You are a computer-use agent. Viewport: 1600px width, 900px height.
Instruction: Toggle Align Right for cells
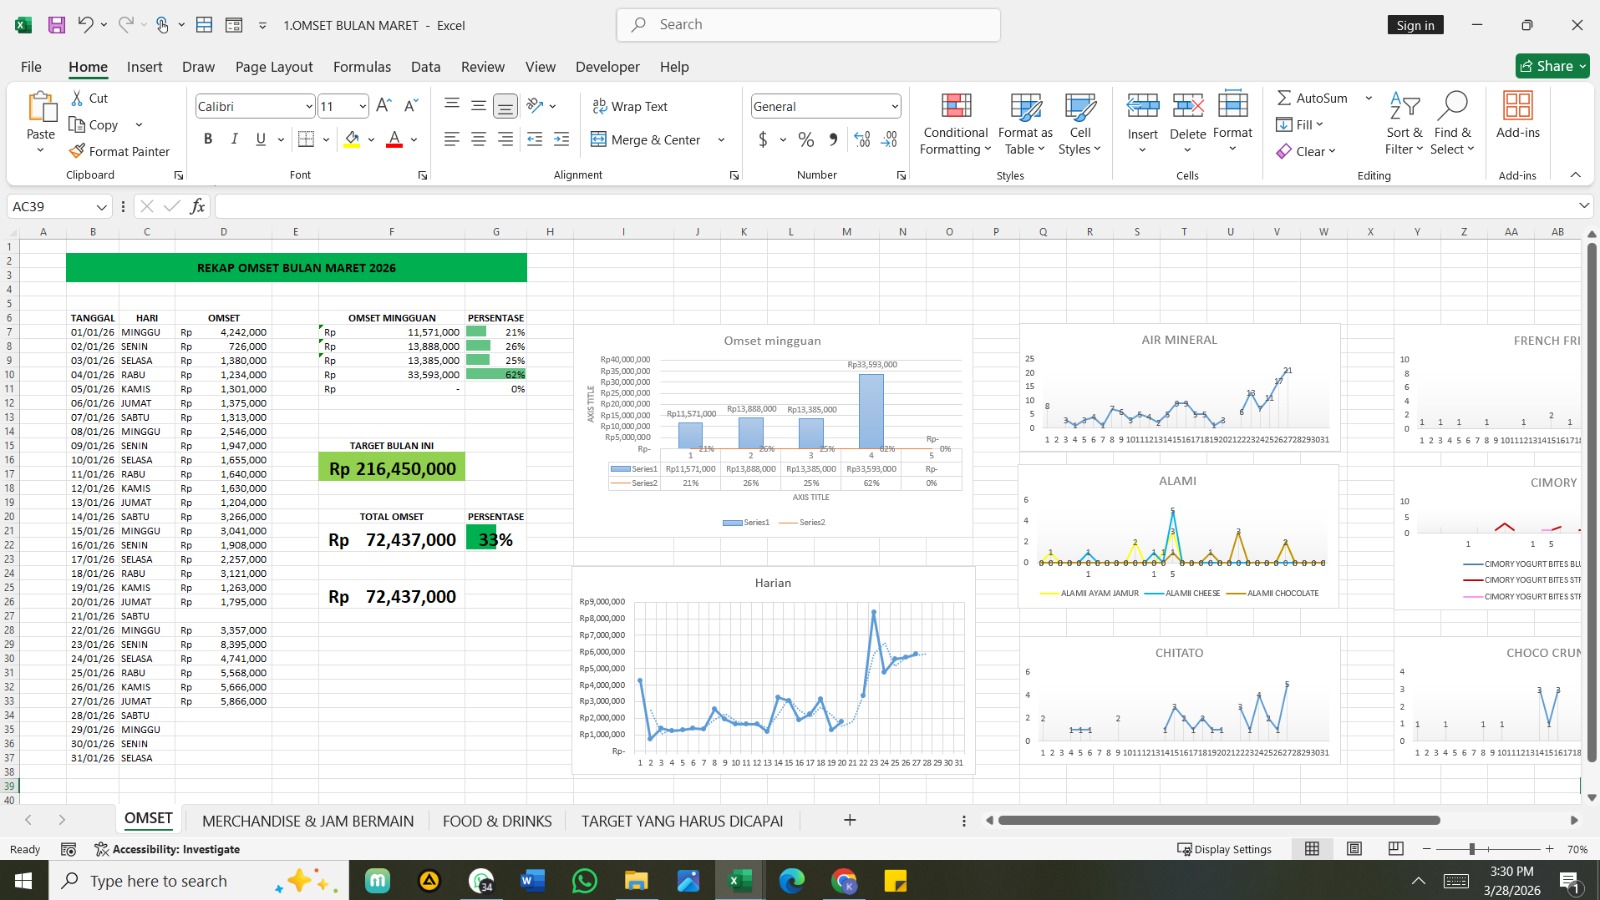tap(506, 139)
